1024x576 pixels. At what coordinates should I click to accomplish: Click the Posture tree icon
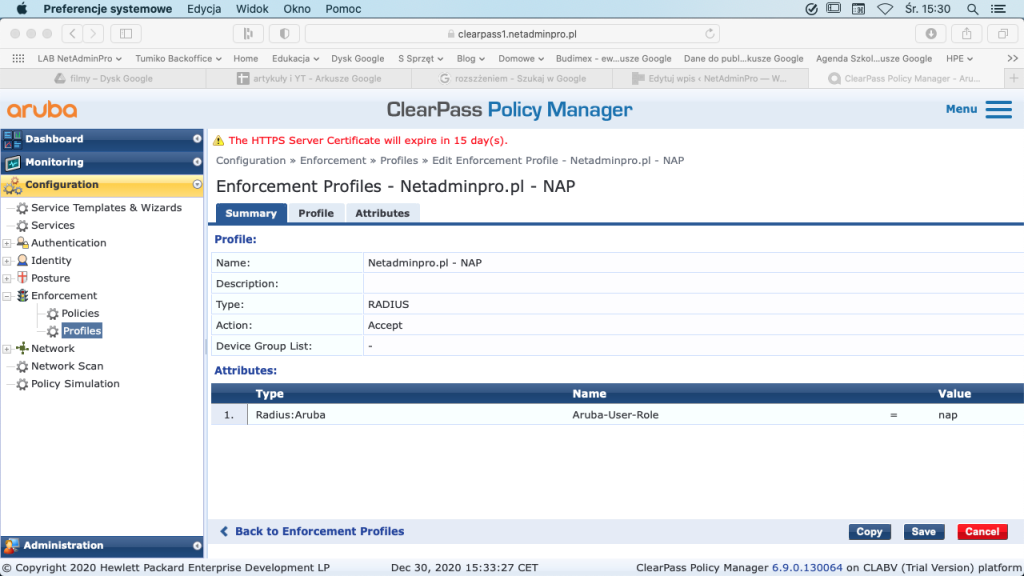tap(22, 278)
